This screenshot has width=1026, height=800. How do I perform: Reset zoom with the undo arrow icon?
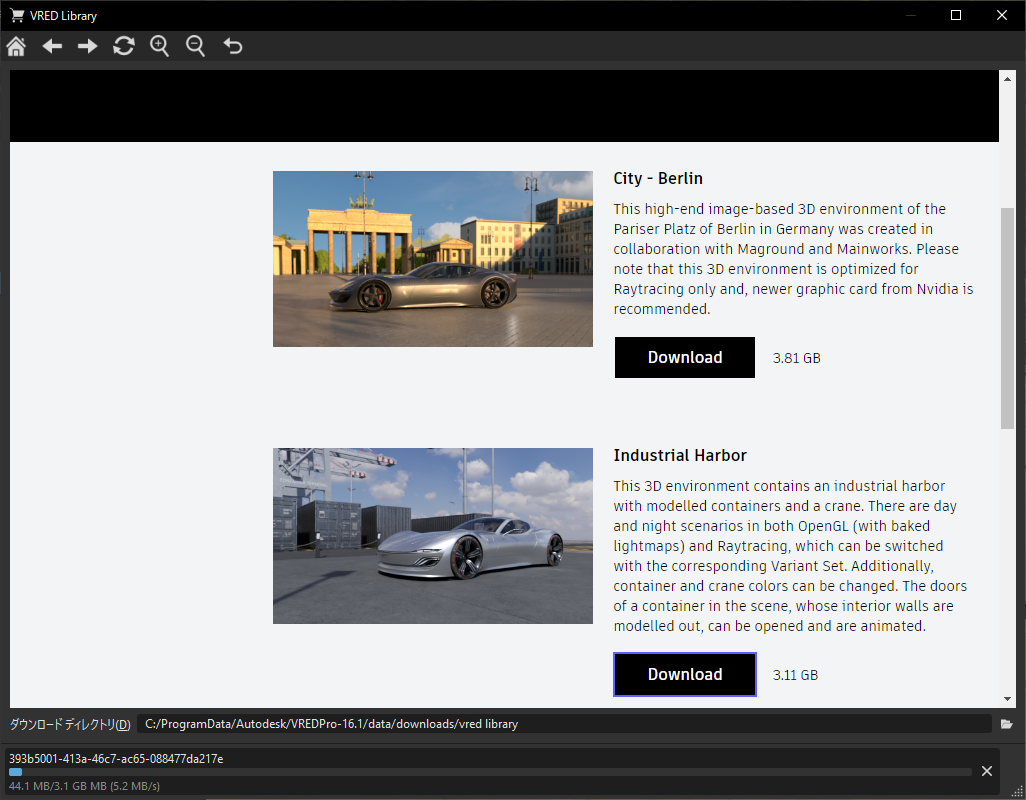[x=232, y=46]
